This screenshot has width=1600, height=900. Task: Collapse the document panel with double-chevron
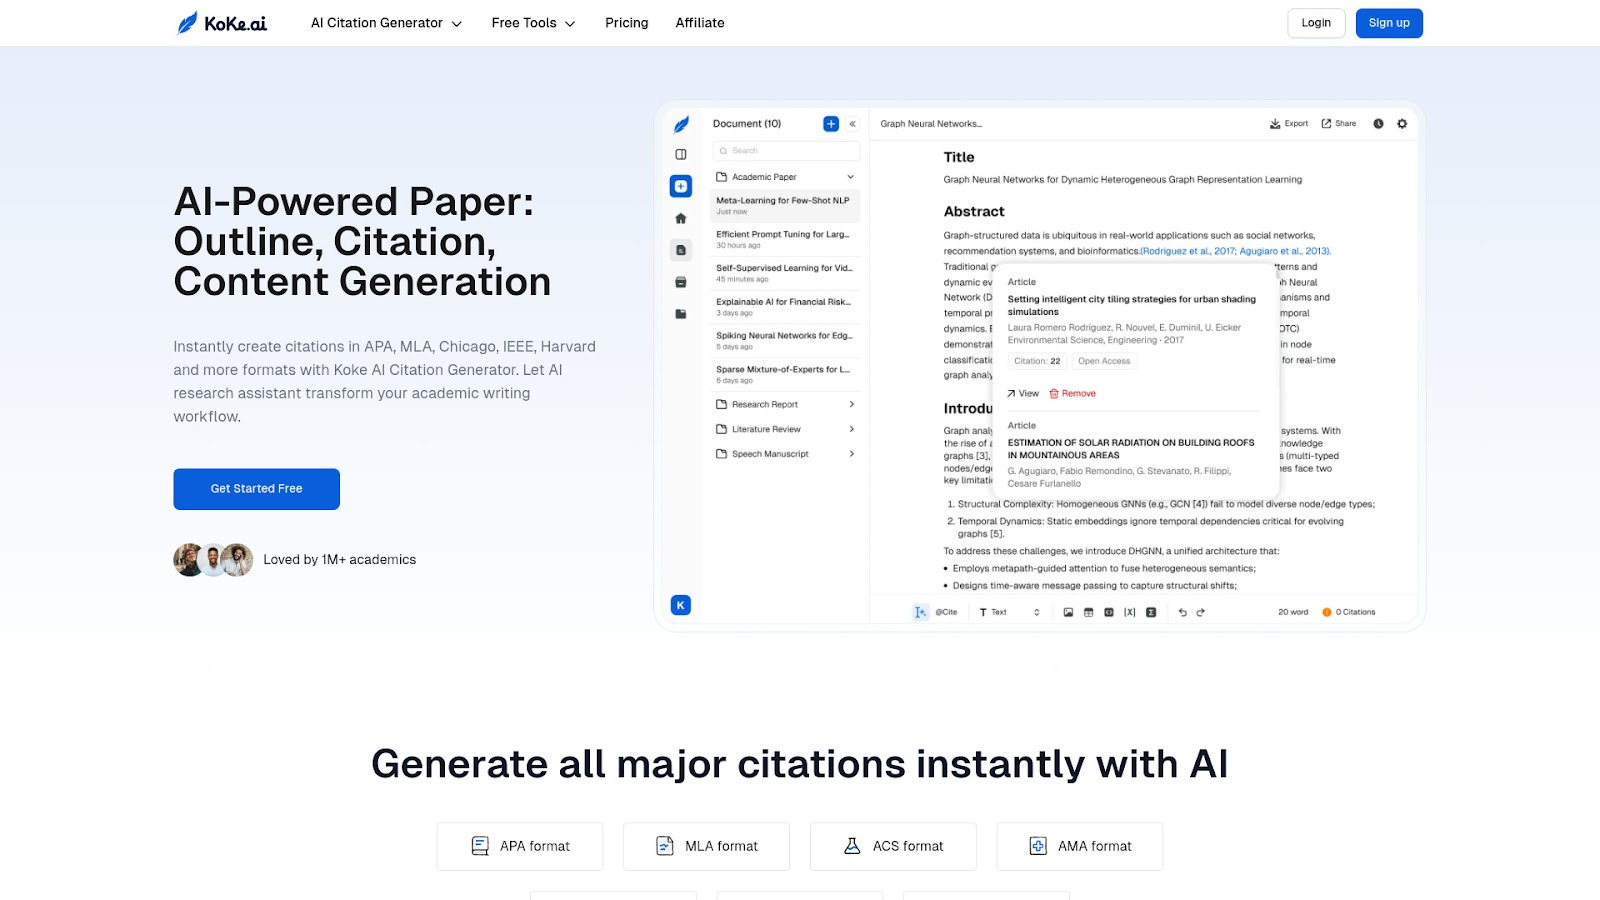853,124
